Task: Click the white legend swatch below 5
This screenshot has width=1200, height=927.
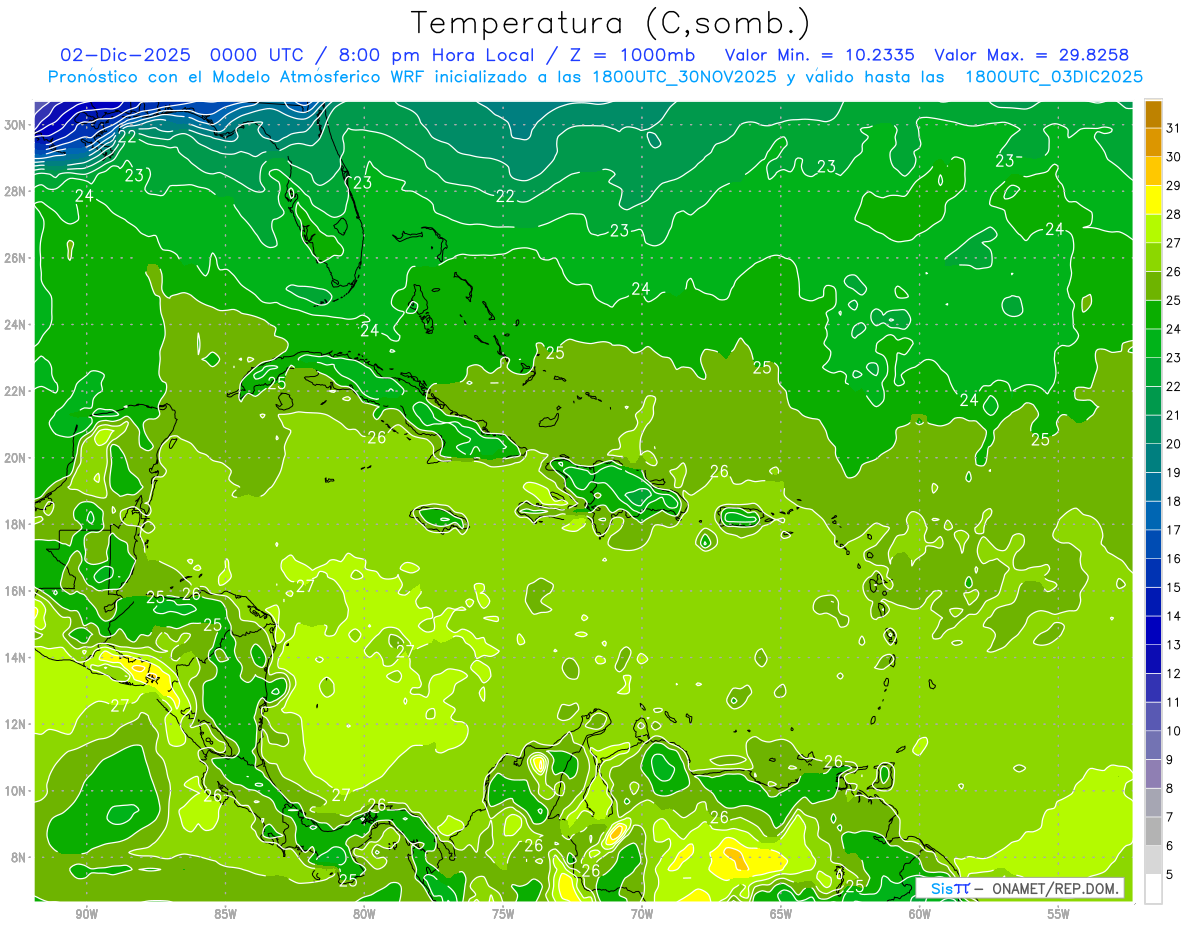Action: point(1153,889)
